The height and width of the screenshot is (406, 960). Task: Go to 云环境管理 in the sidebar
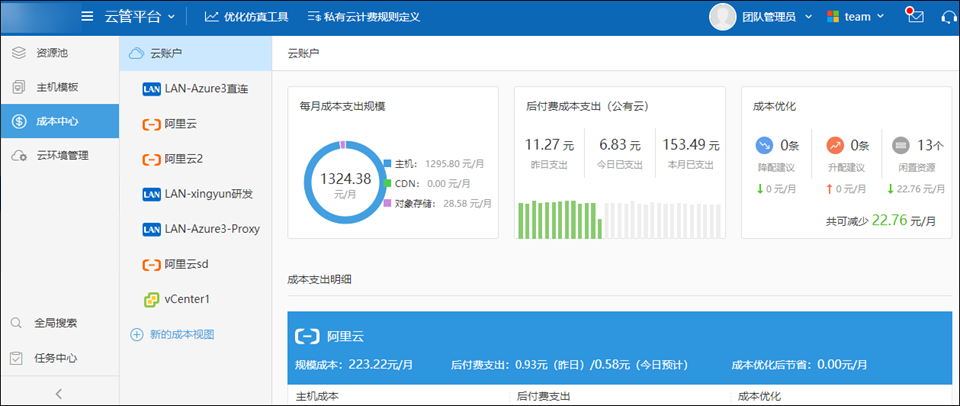pyautogui.click(x=62, y=156)
